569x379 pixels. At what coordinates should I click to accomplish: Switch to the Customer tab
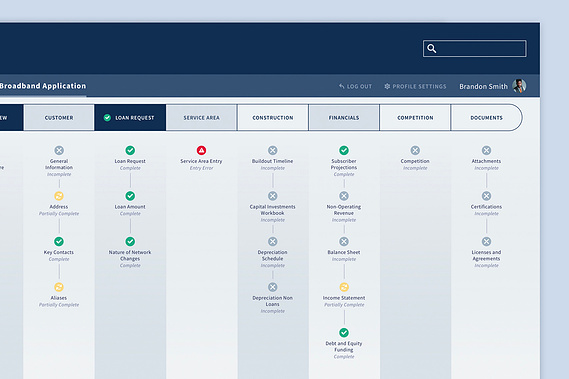(x=59, y=118)
